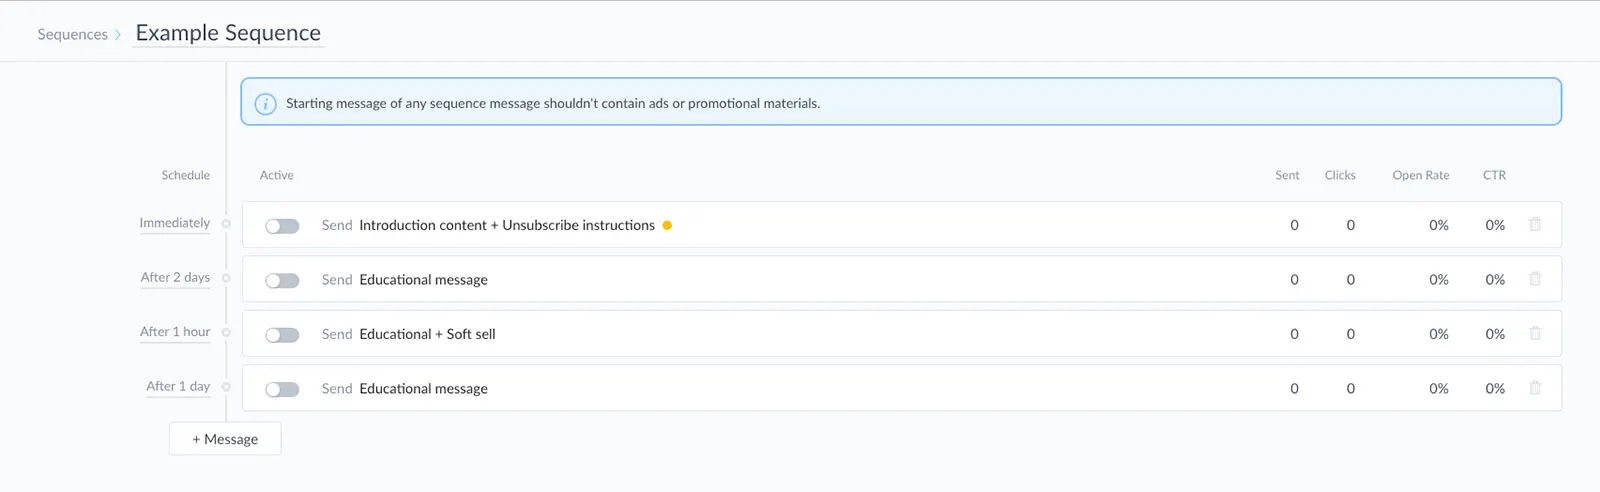Screen dimensions: 1600x492
Task: Delete the 'After 1 day' Educational message
Action: (1535, 388)
